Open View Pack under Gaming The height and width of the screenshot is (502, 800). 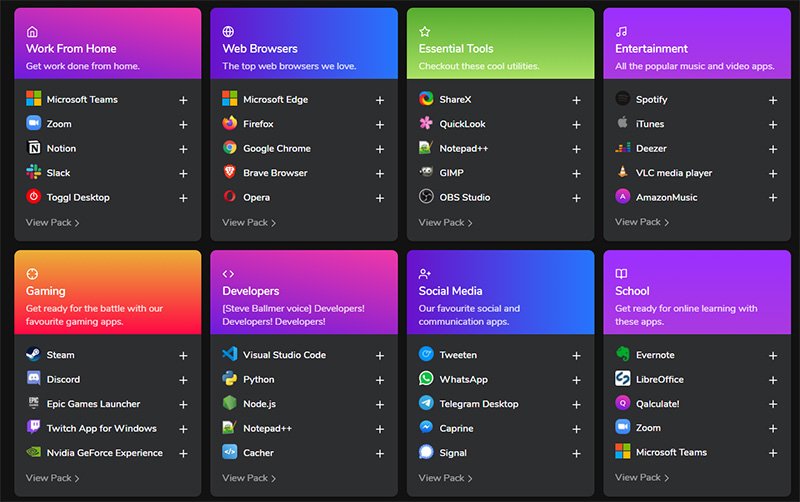pos(52,478)
